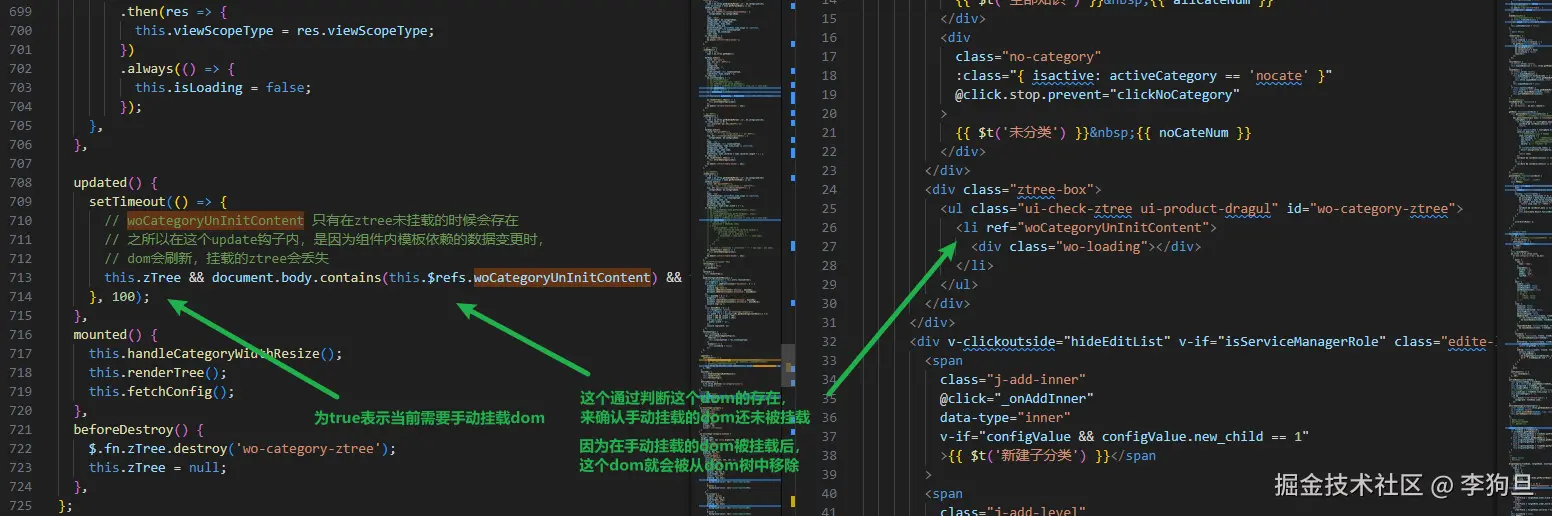Click comment line '之所以在这个update钩子内'

pos(325,240)
